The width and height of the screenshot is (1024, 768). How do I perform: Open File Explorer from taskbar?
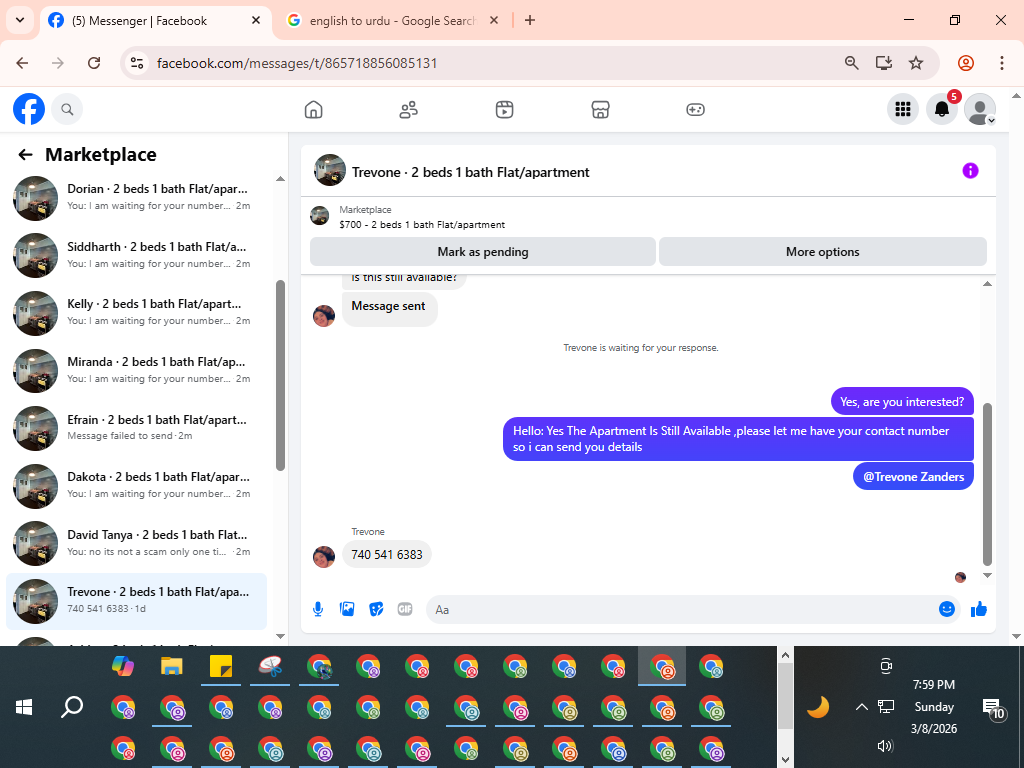172,666
